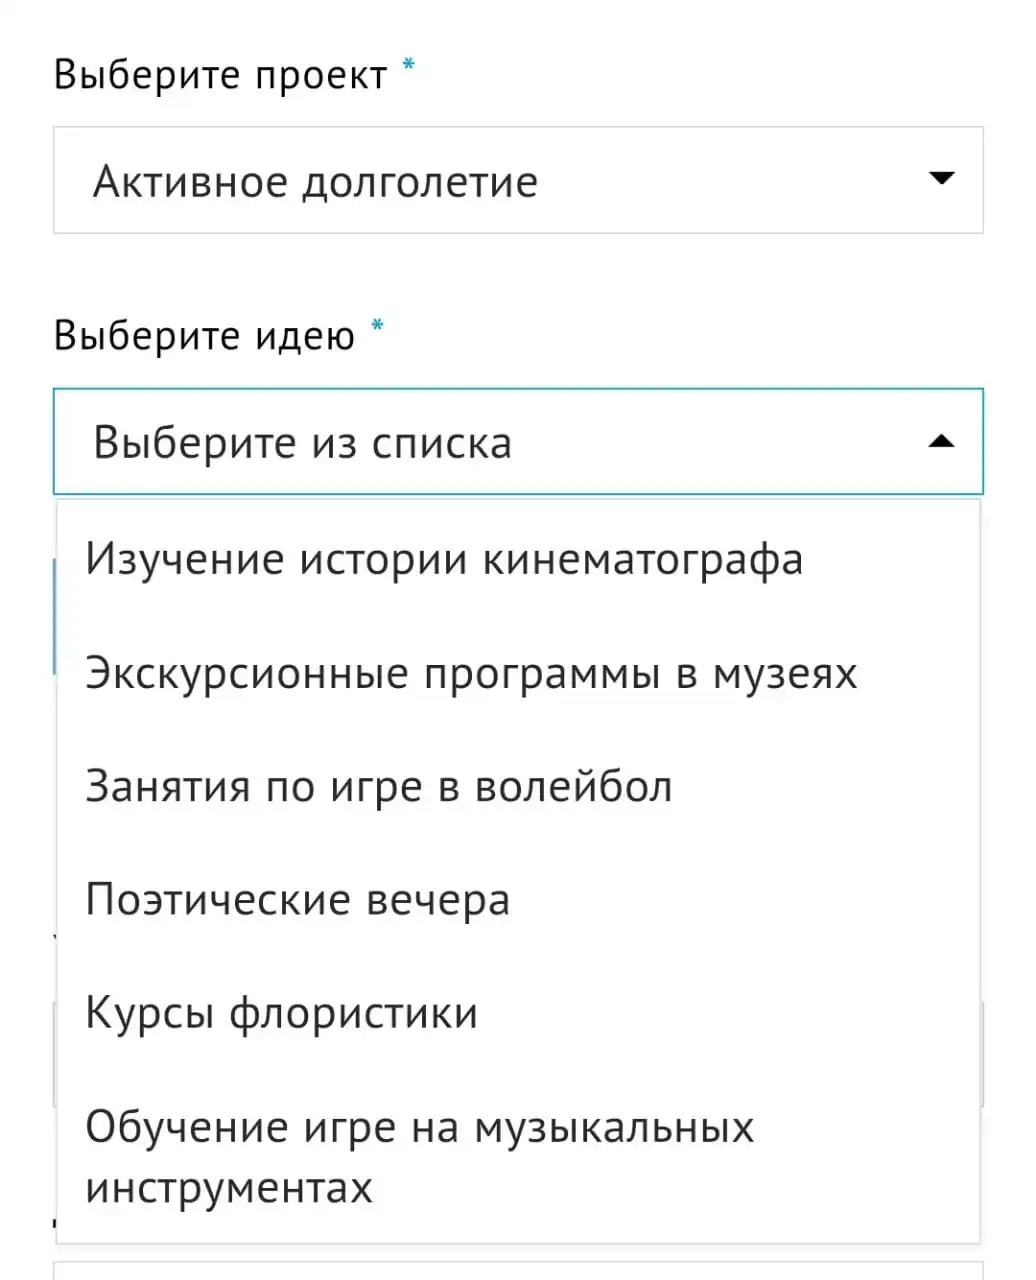Collapse the idea list with the up arrow
Image resolution: width=1036 pixels, height=1280 pixels.
(x=941, y=441)
